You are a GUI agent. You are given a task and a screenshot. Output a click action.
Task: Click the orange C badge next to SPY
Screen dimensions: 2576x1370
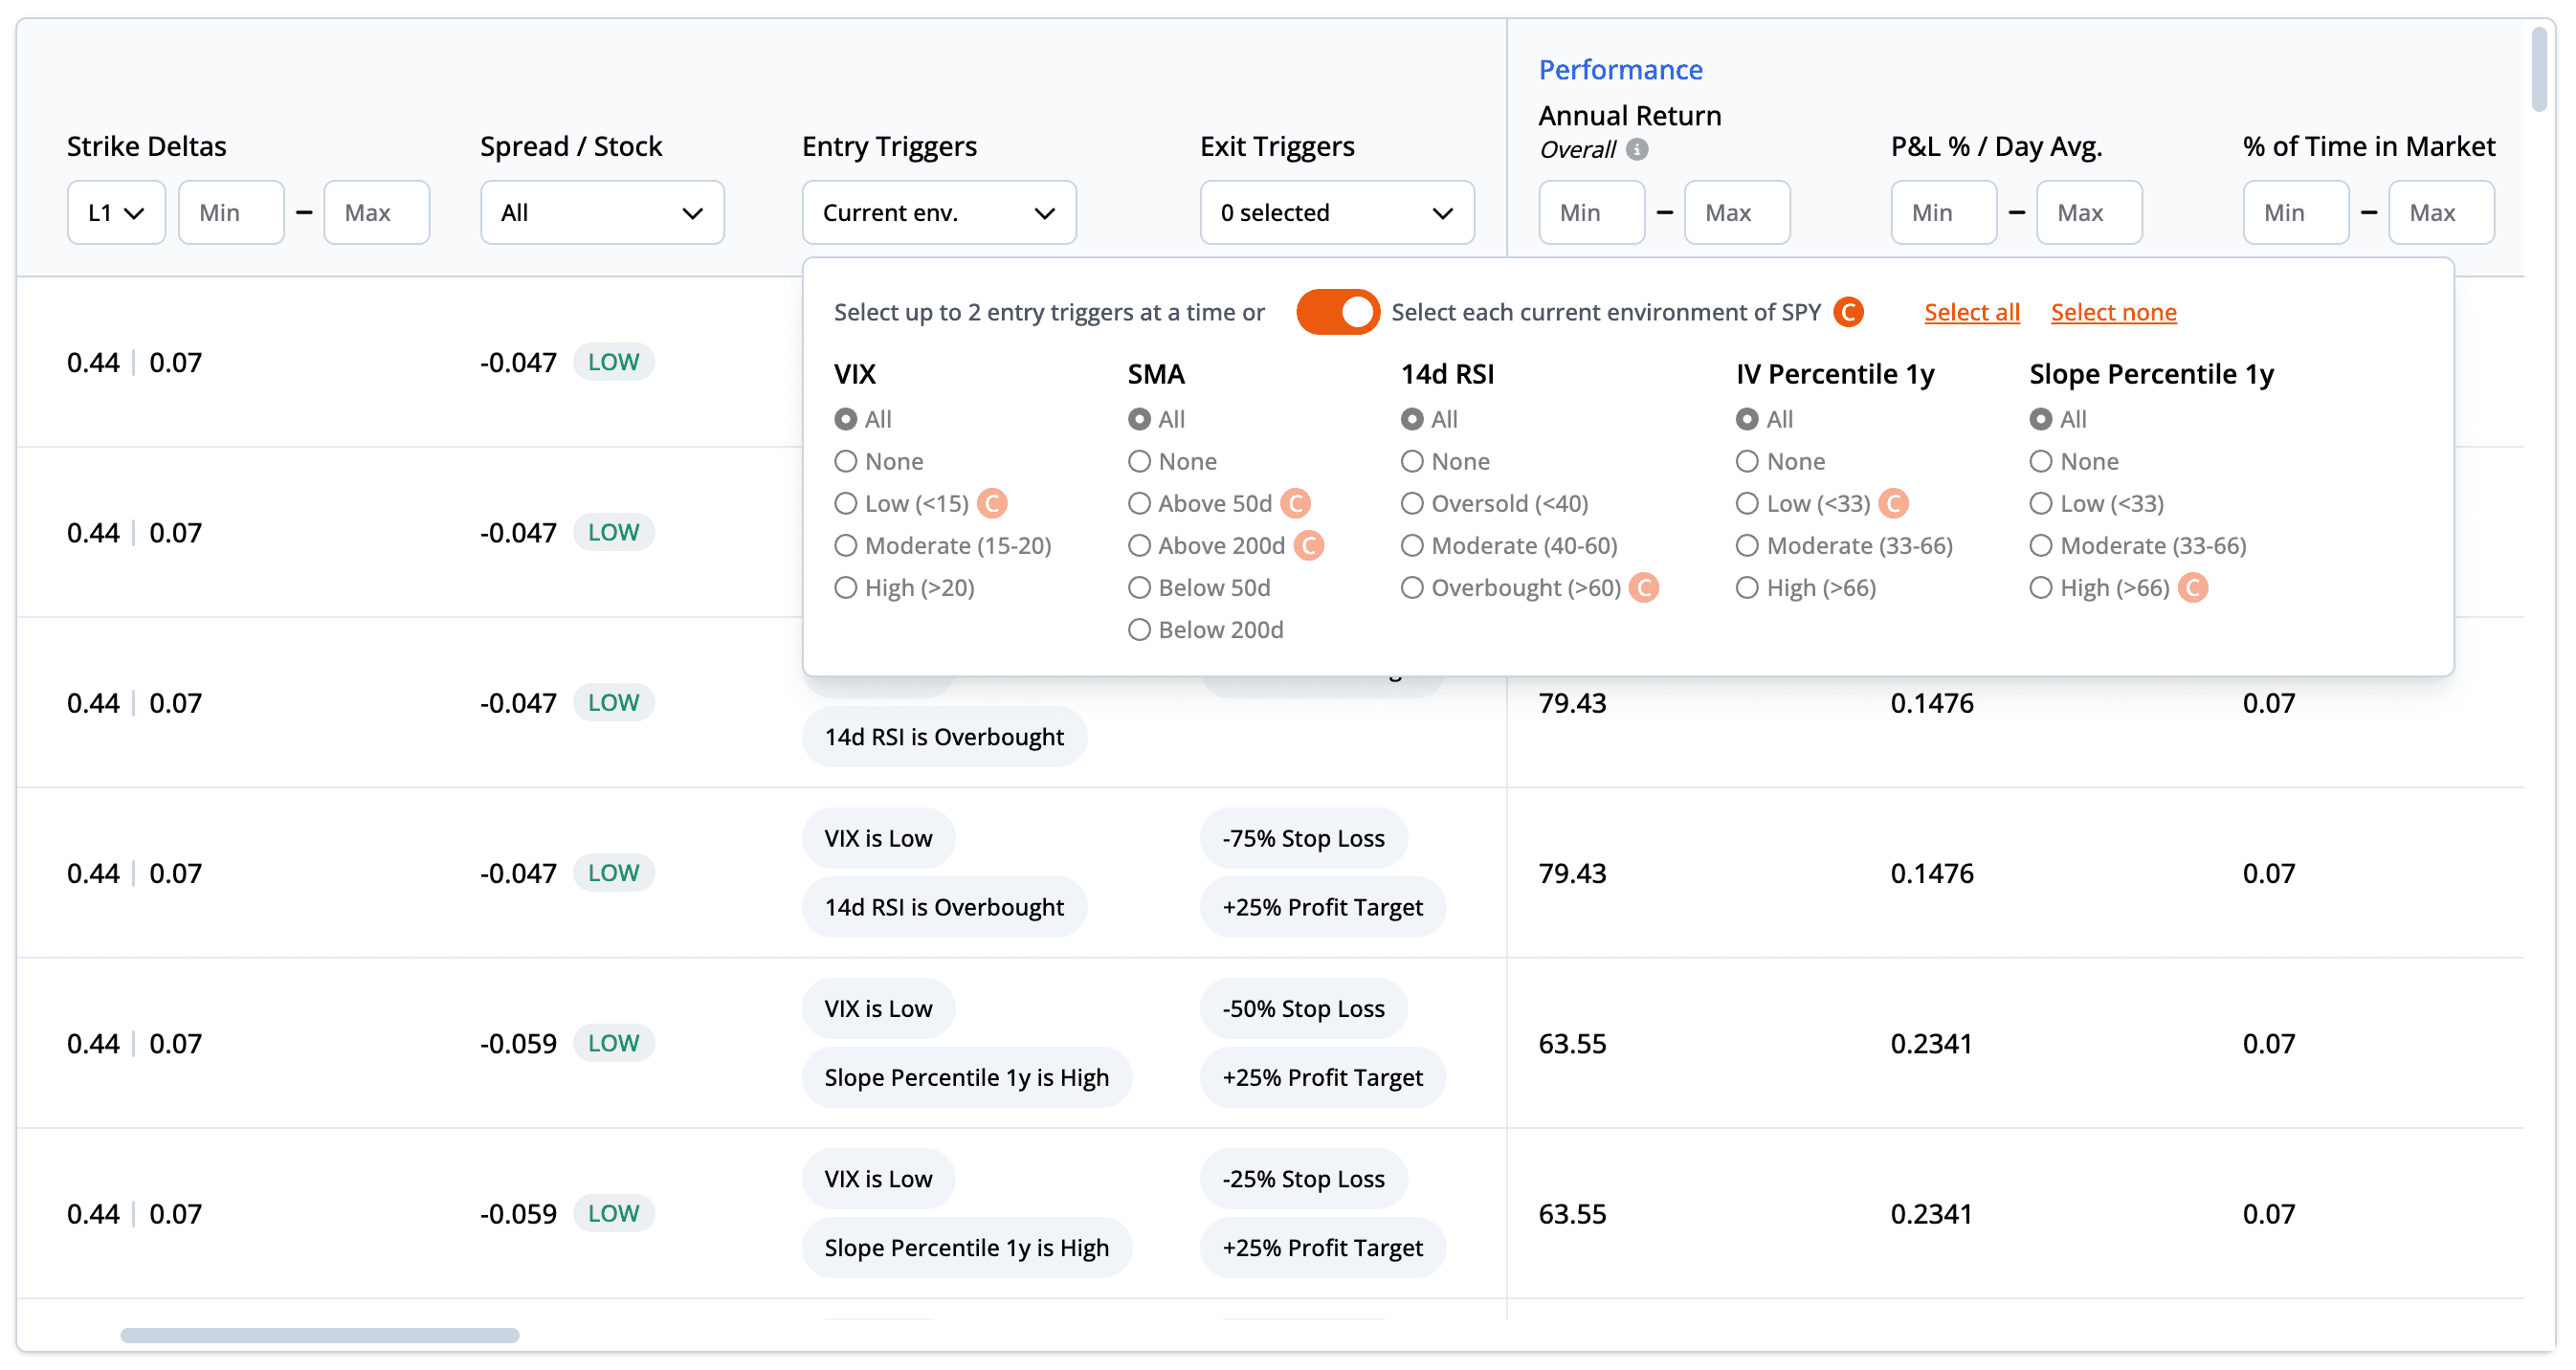(x=1848, y=312)
